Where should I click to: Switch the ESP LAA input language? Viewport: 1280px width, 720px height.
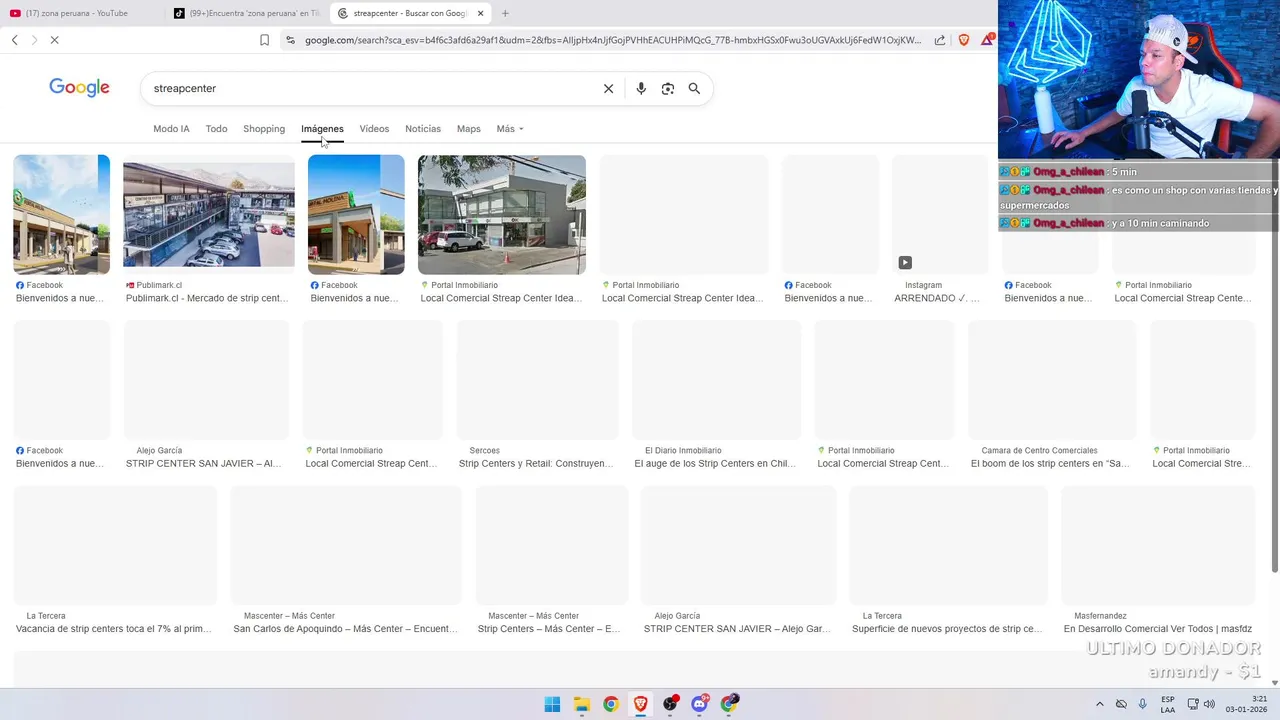pyautogui.click(x=1168, y=704)
